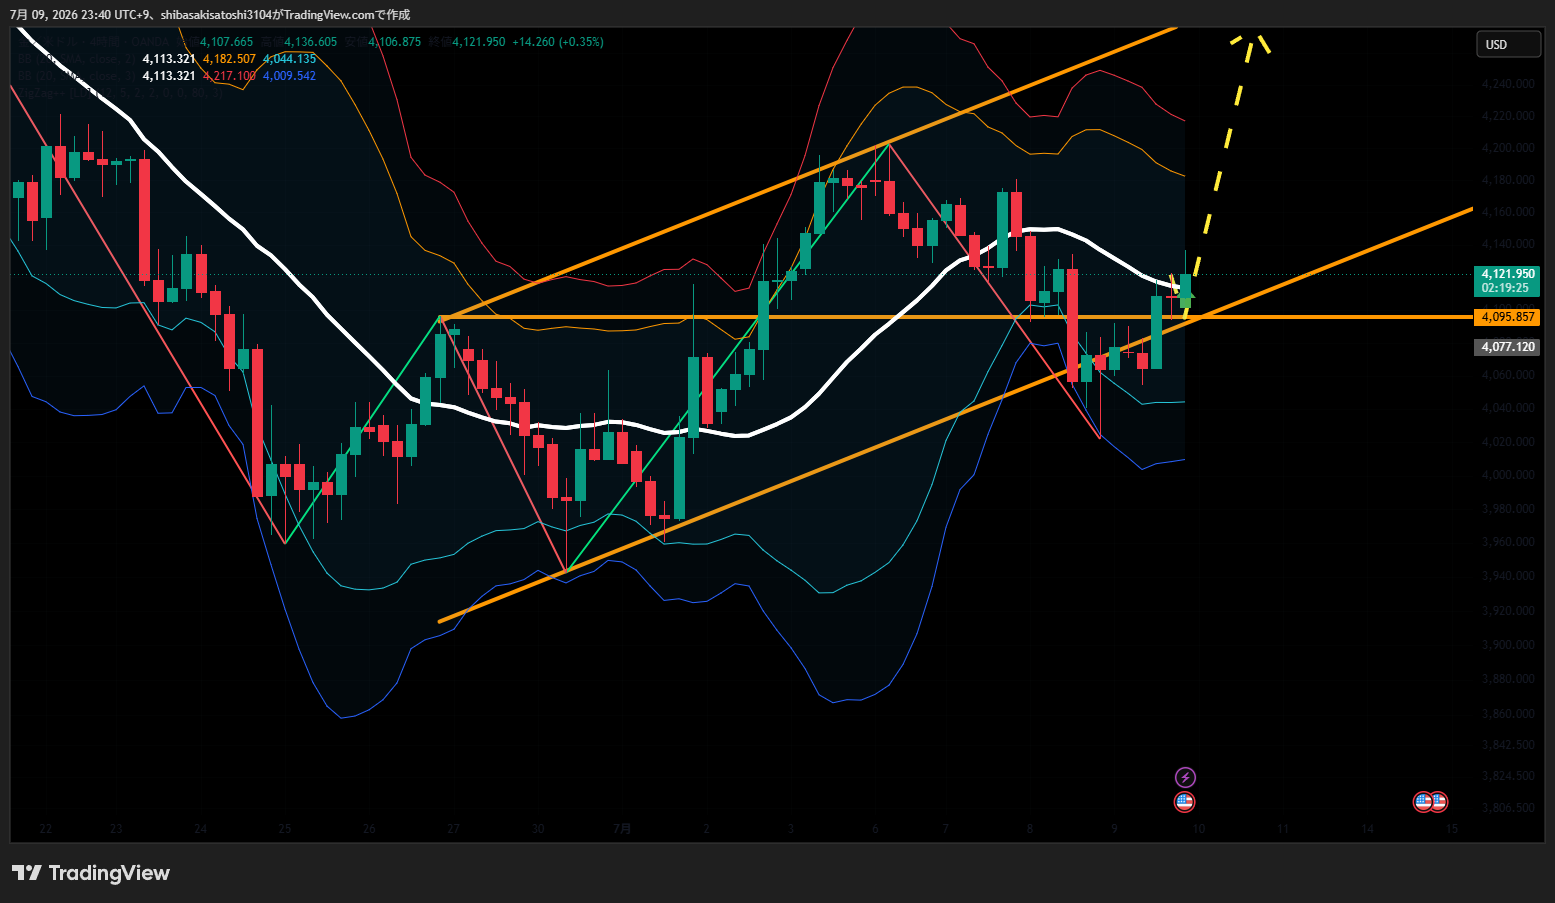
Task: Select the BB (20, SMA, close, 3) indicator legend
Action: click(x=76, y=76)
